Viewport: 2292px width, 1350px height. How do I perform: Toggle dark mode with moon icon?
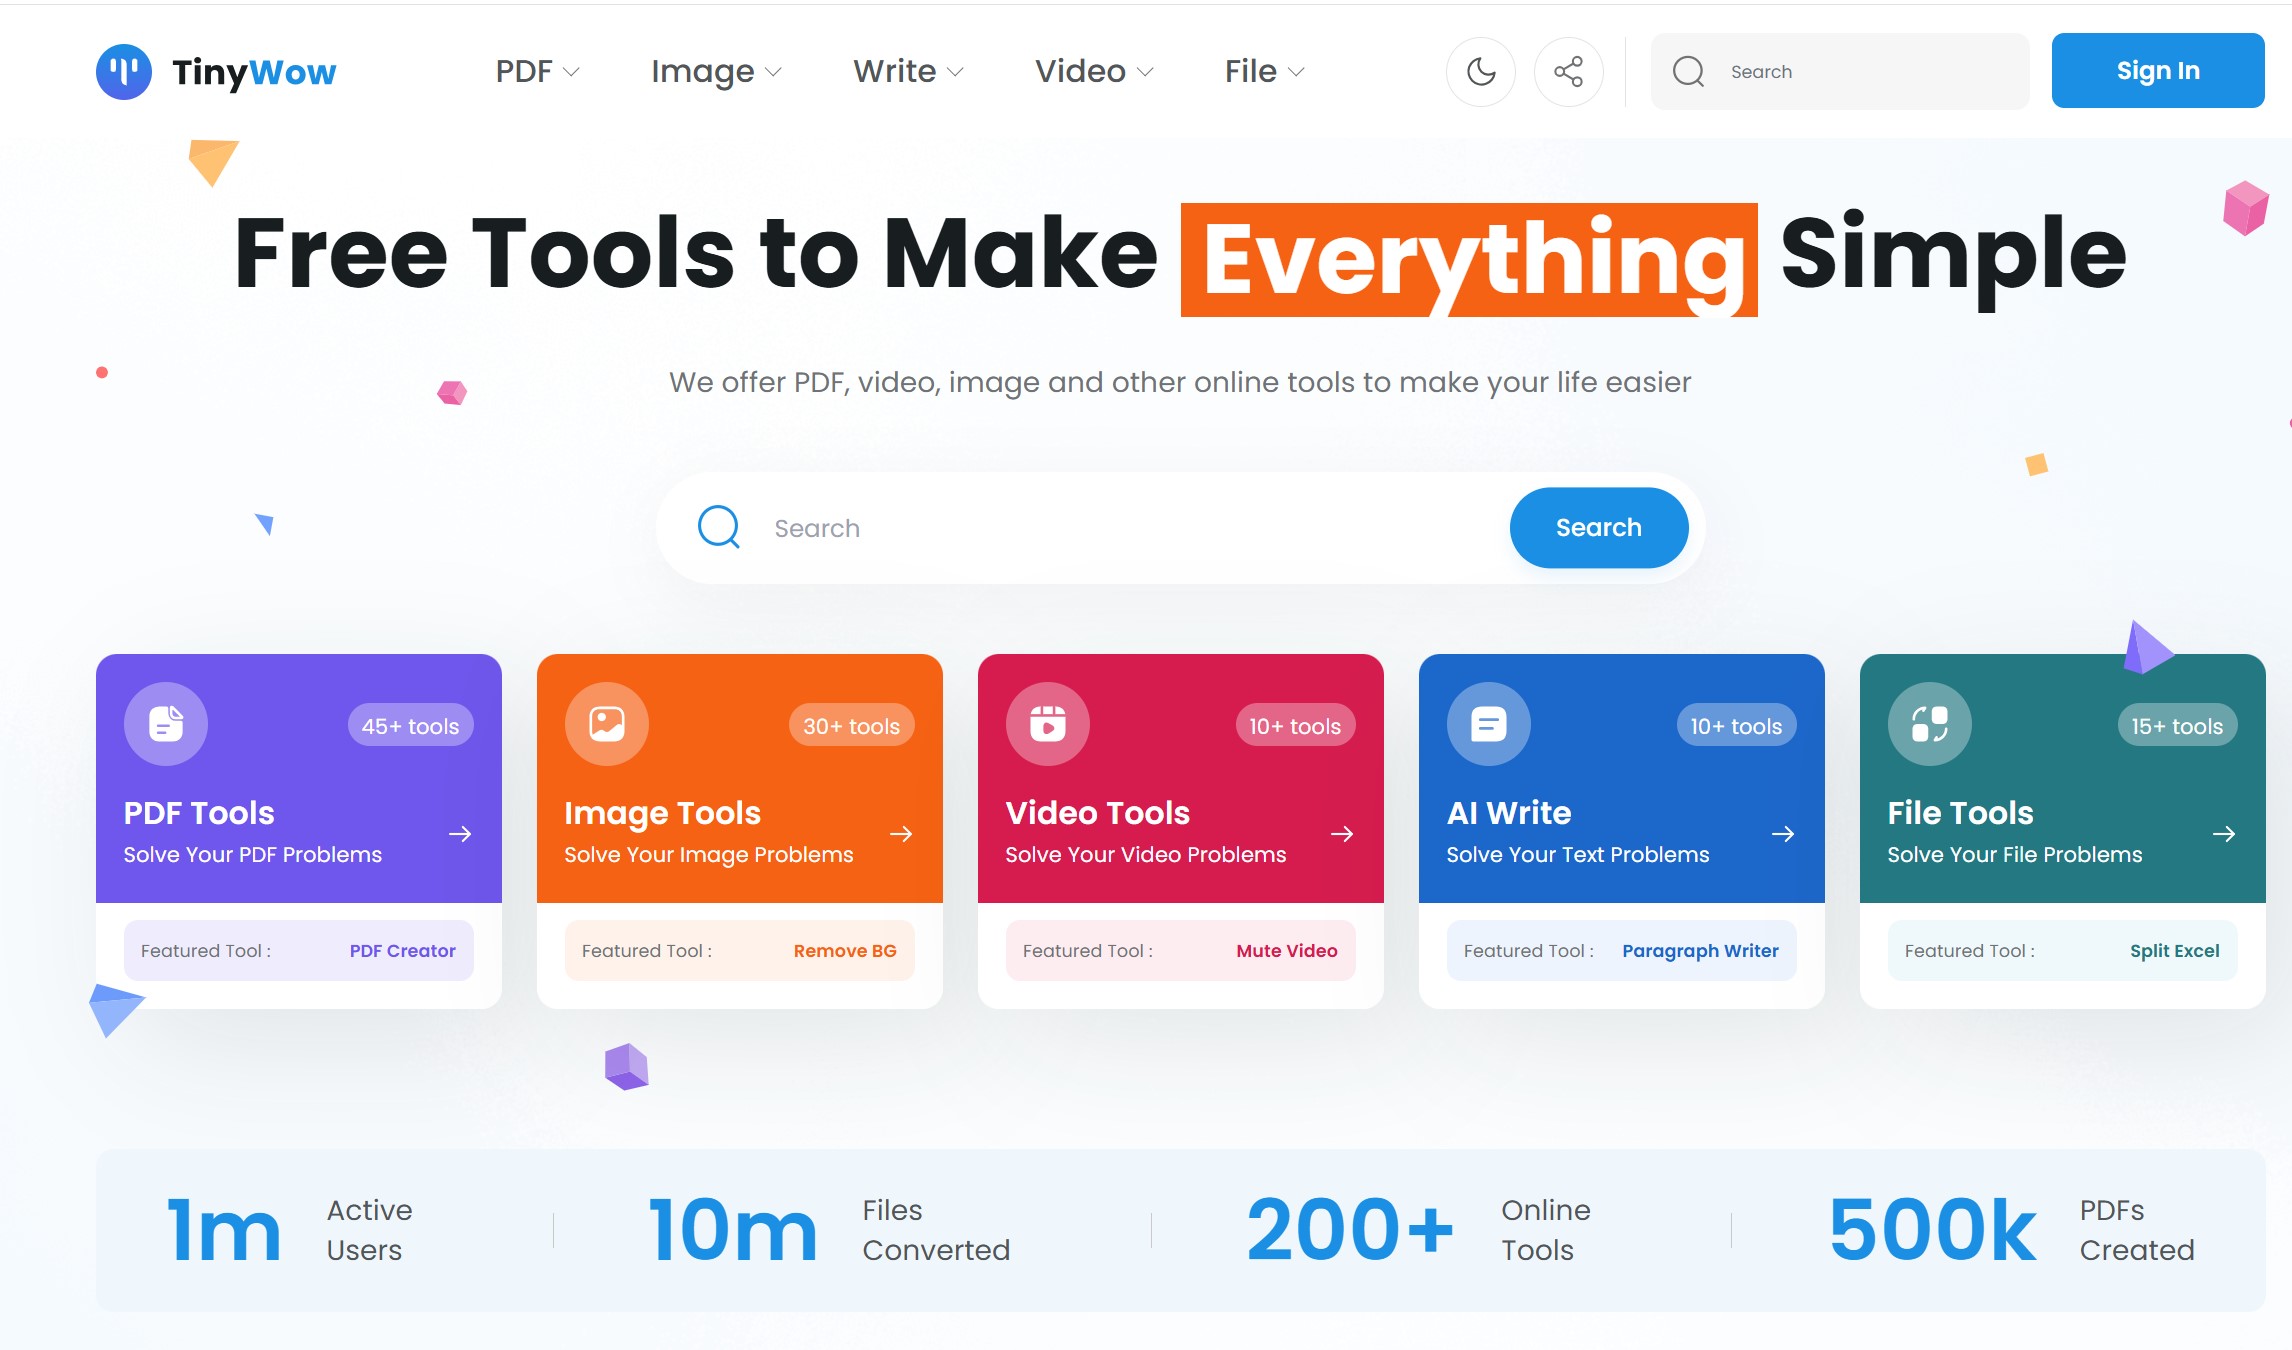pyautogui.click(x=1480, y=71)
